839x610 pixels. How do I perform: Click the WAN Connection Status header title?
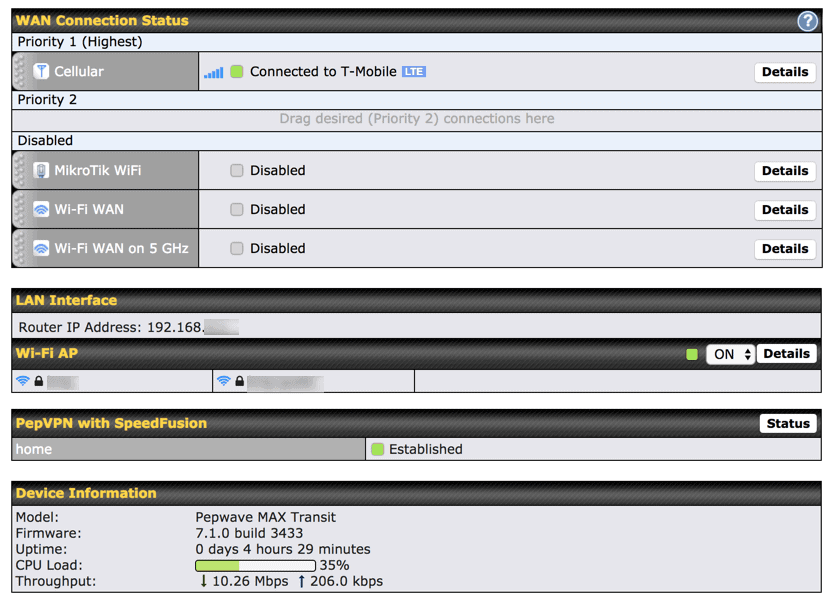pos(102,21)
